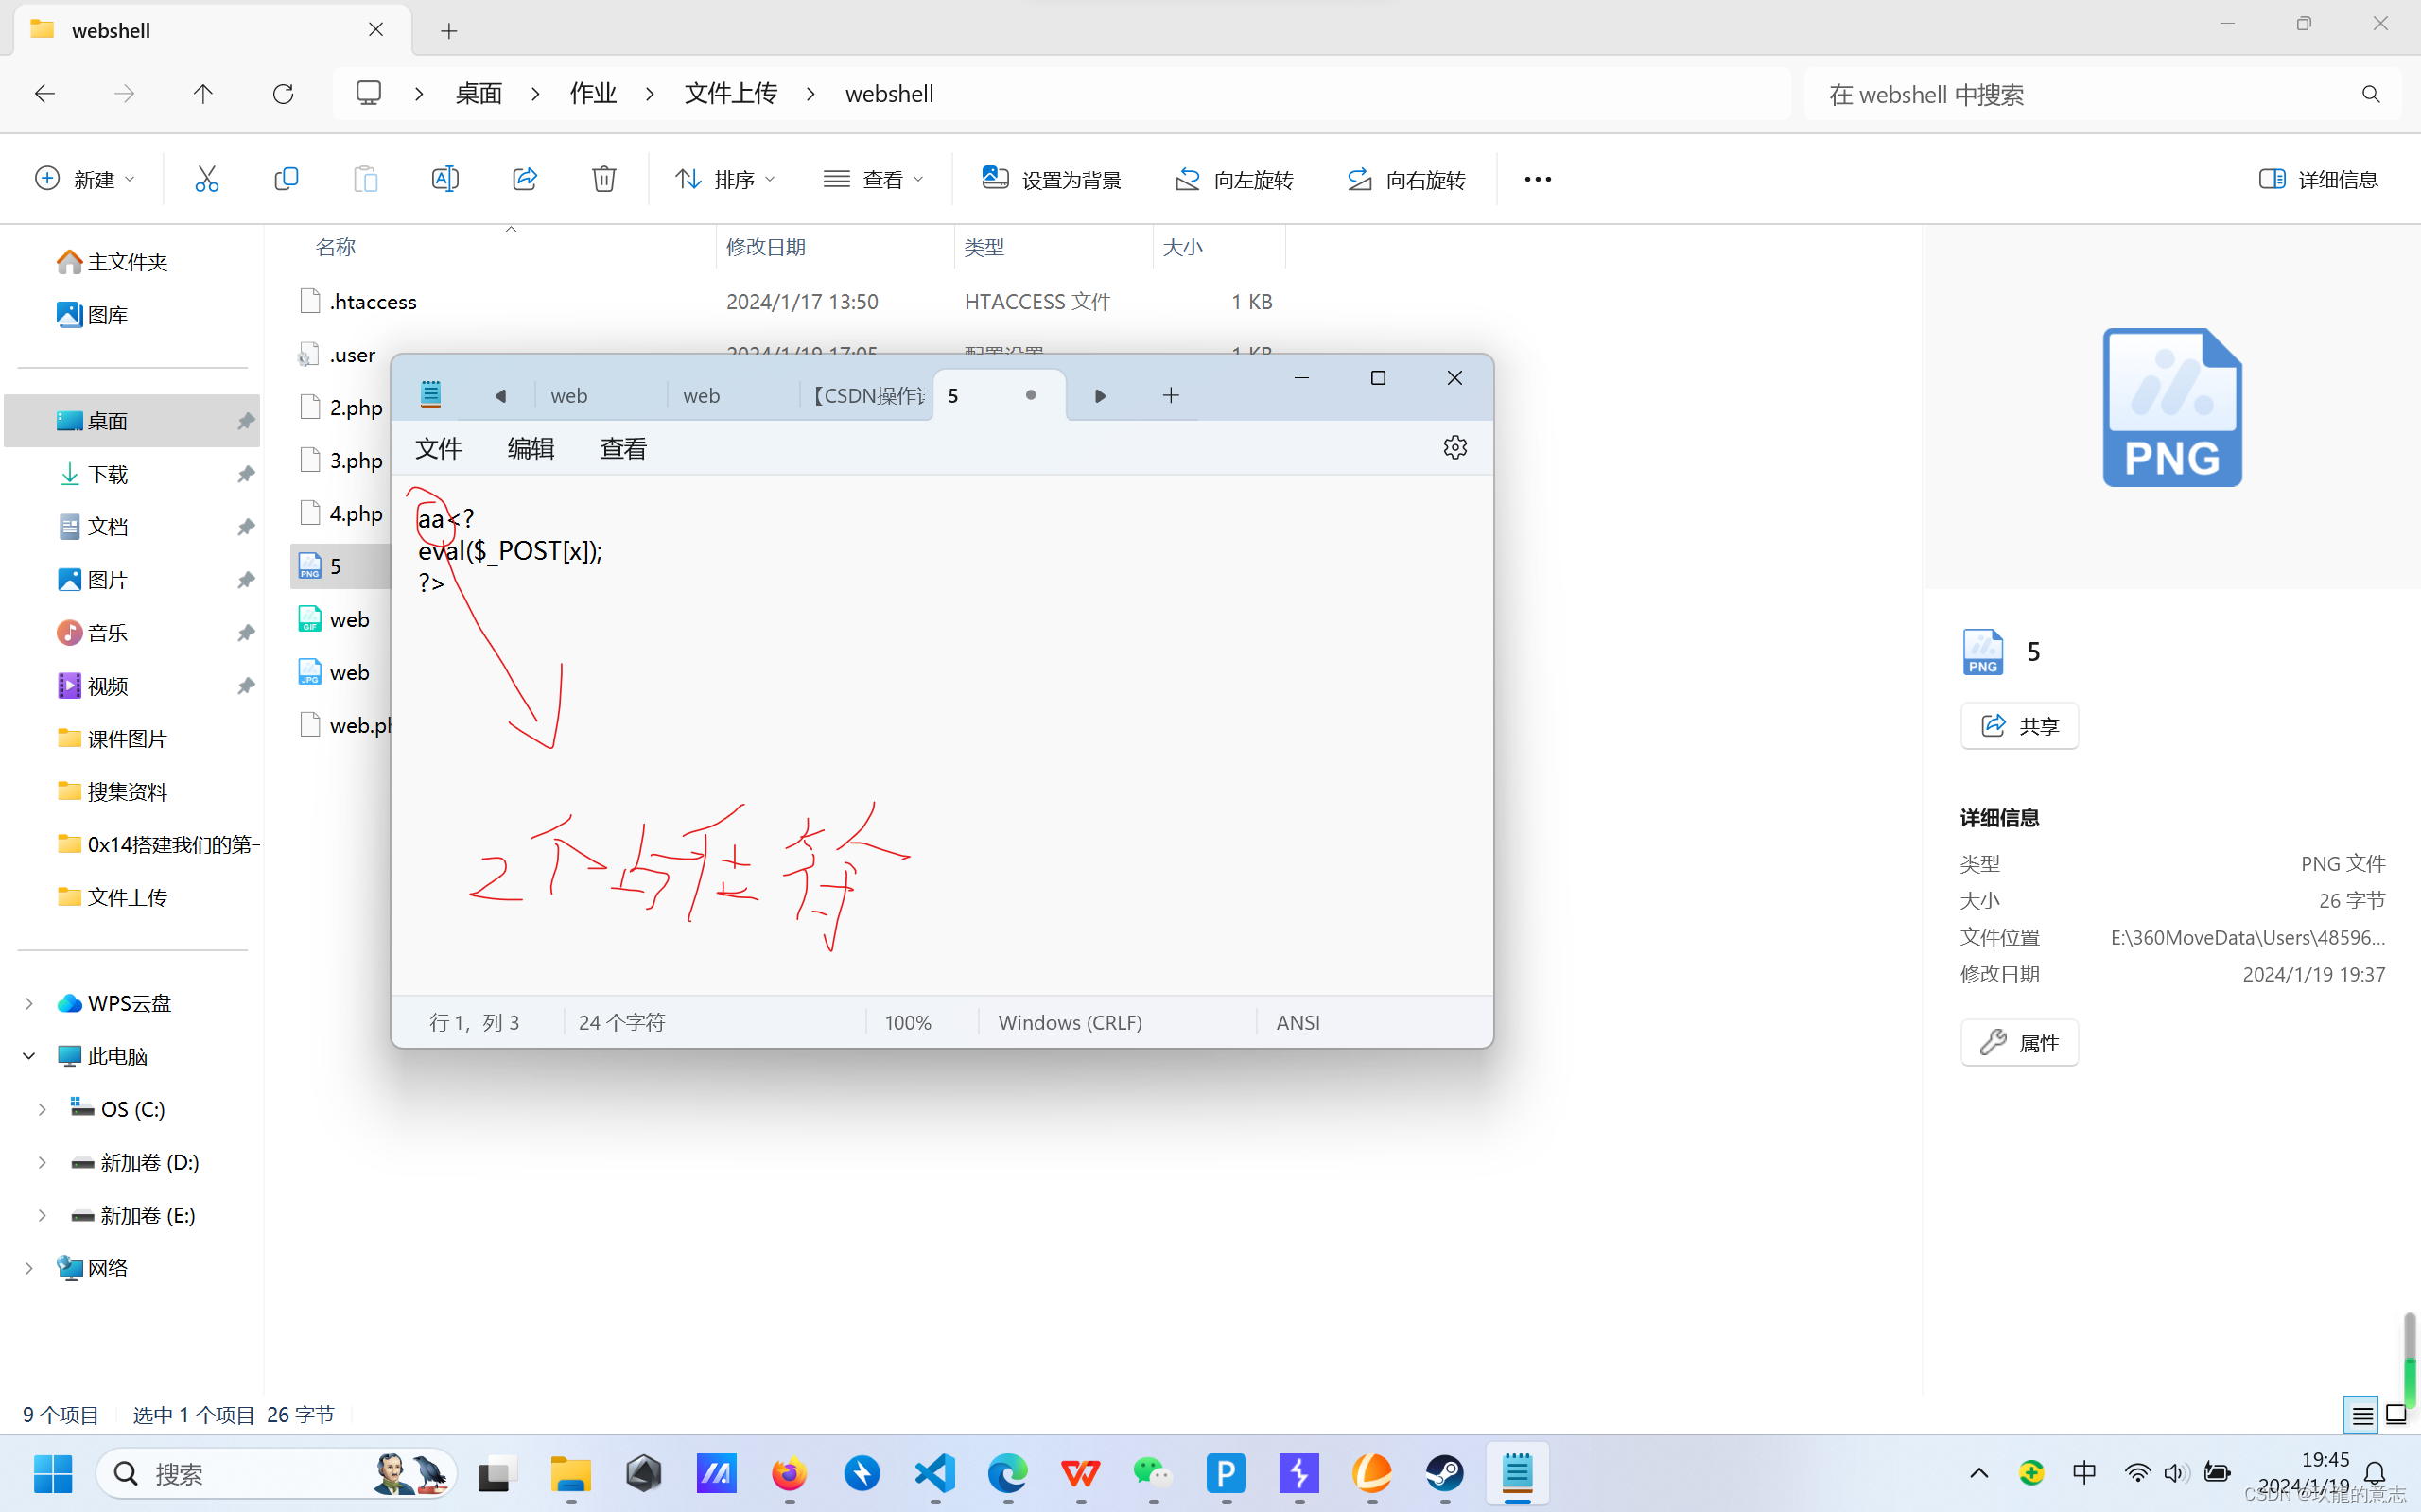This screenshot has width=2421, height=1512.
Task: Select the .htaccess file row
Action: (x=786, y=301)
